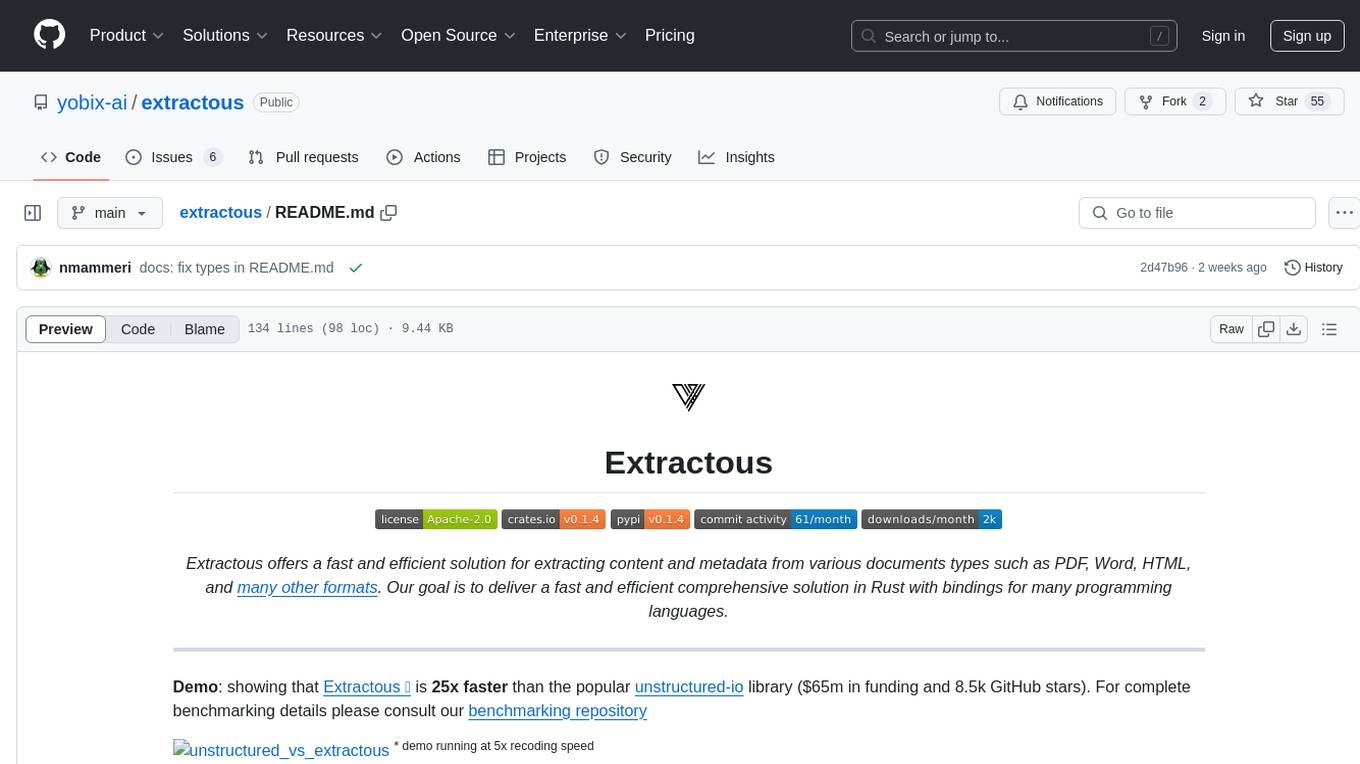Click the pypi v0.1.4 badge
Viewport: 1360px width, 764px height.
click(x=650, y=519)
